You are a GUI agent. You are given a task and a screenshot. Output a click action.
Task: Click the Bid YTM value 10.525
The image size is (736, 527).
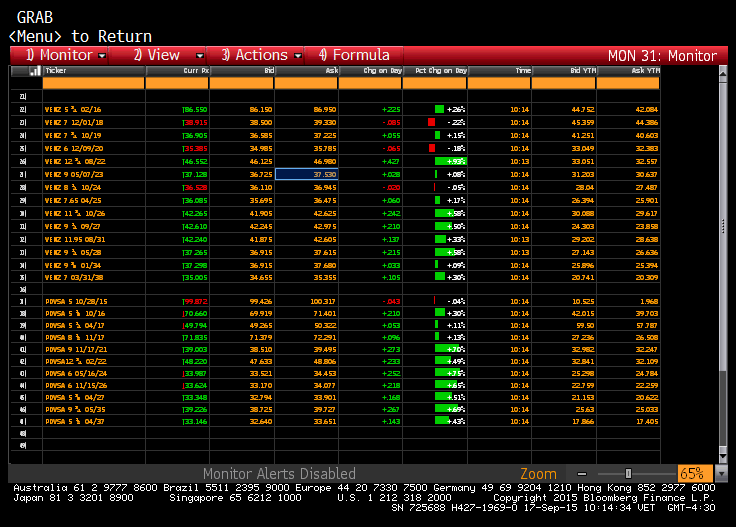point(583,301)
